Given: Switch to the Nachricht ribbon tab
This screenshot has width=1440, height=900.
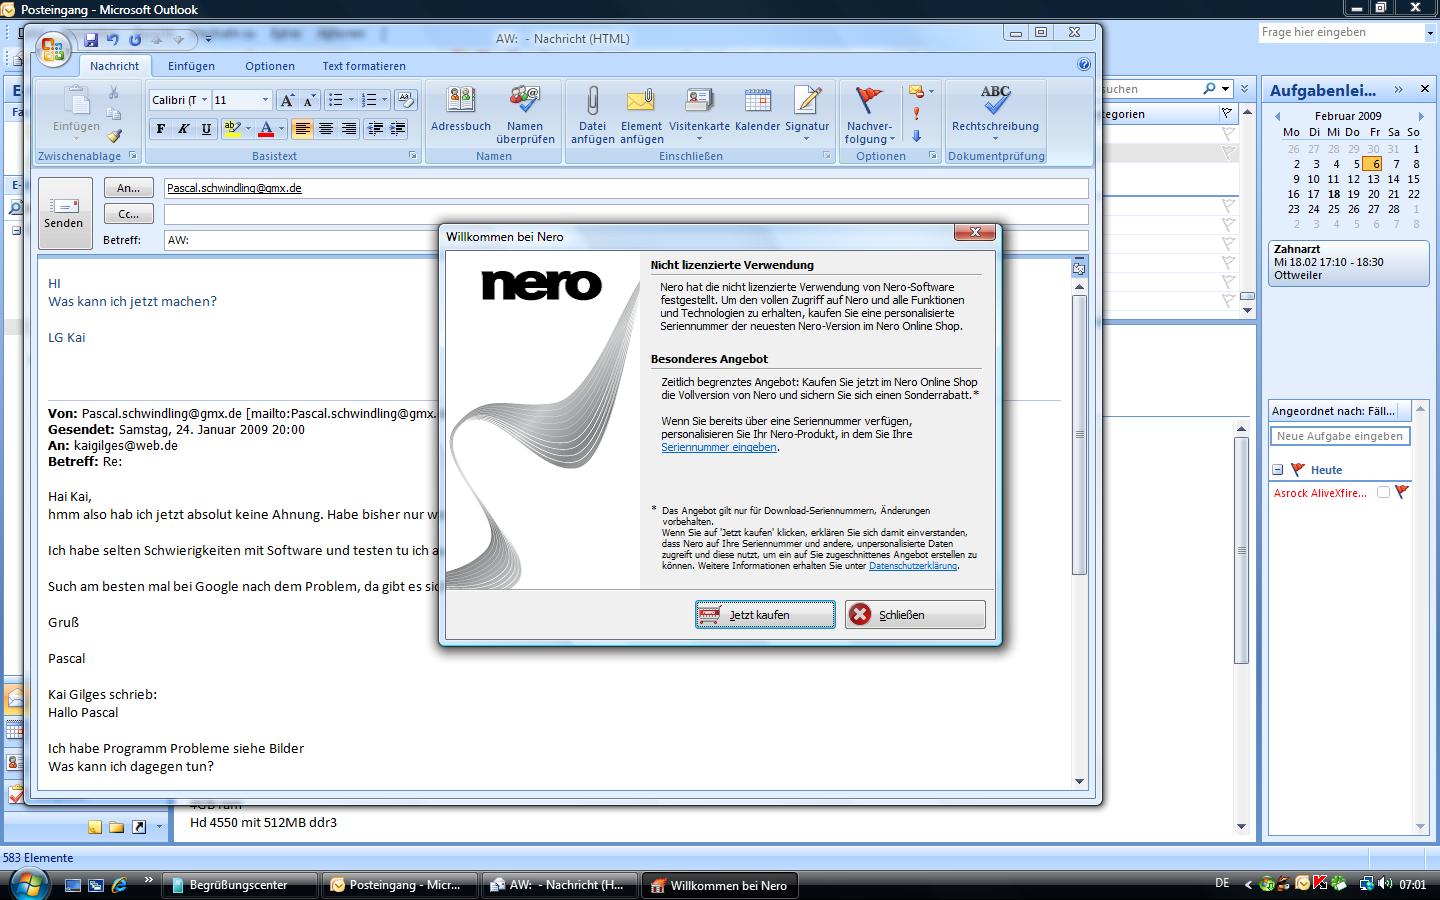Looking at the screenshot, I should click(114, 66).
